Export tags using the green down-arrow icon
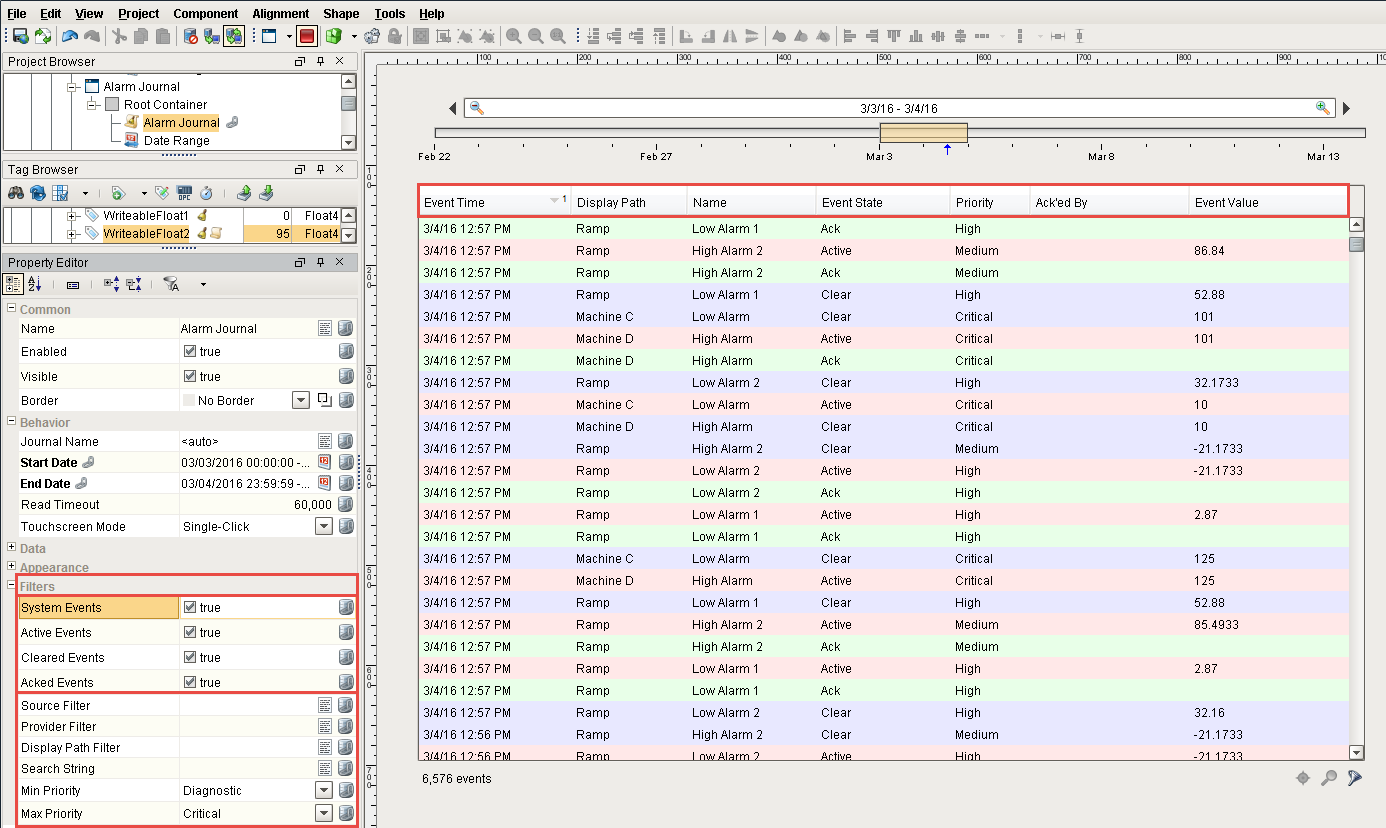Image resolution: width=1386 pixels, height=828 pixels. (267, 192)
